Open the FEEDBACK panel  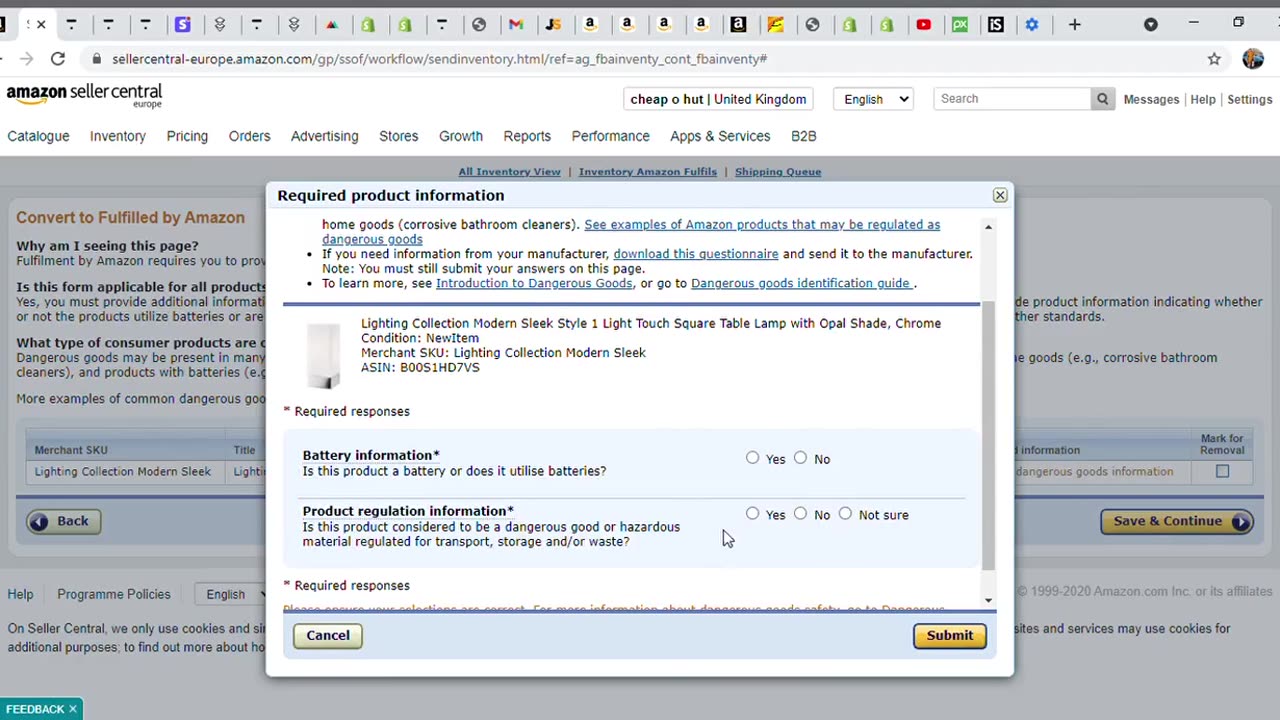coord(35,709)
